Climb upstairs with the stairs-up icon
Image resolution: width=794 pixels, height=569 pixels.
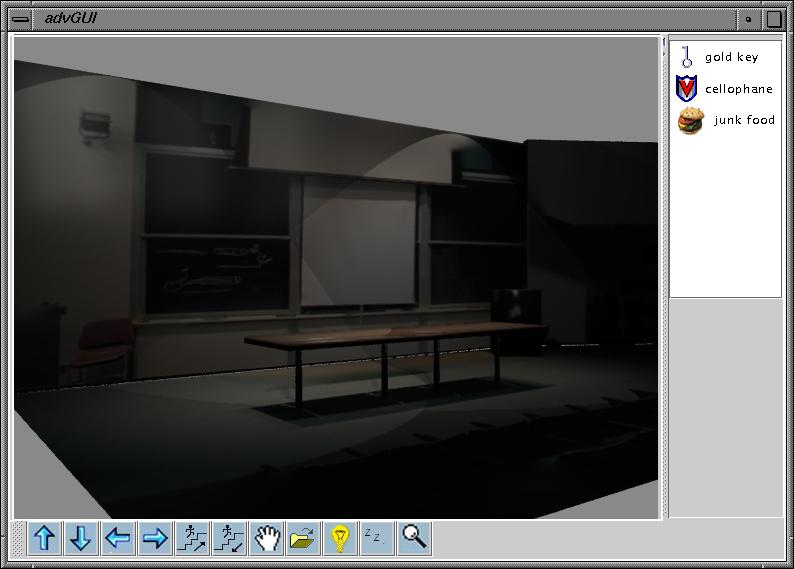coord(192,539)
